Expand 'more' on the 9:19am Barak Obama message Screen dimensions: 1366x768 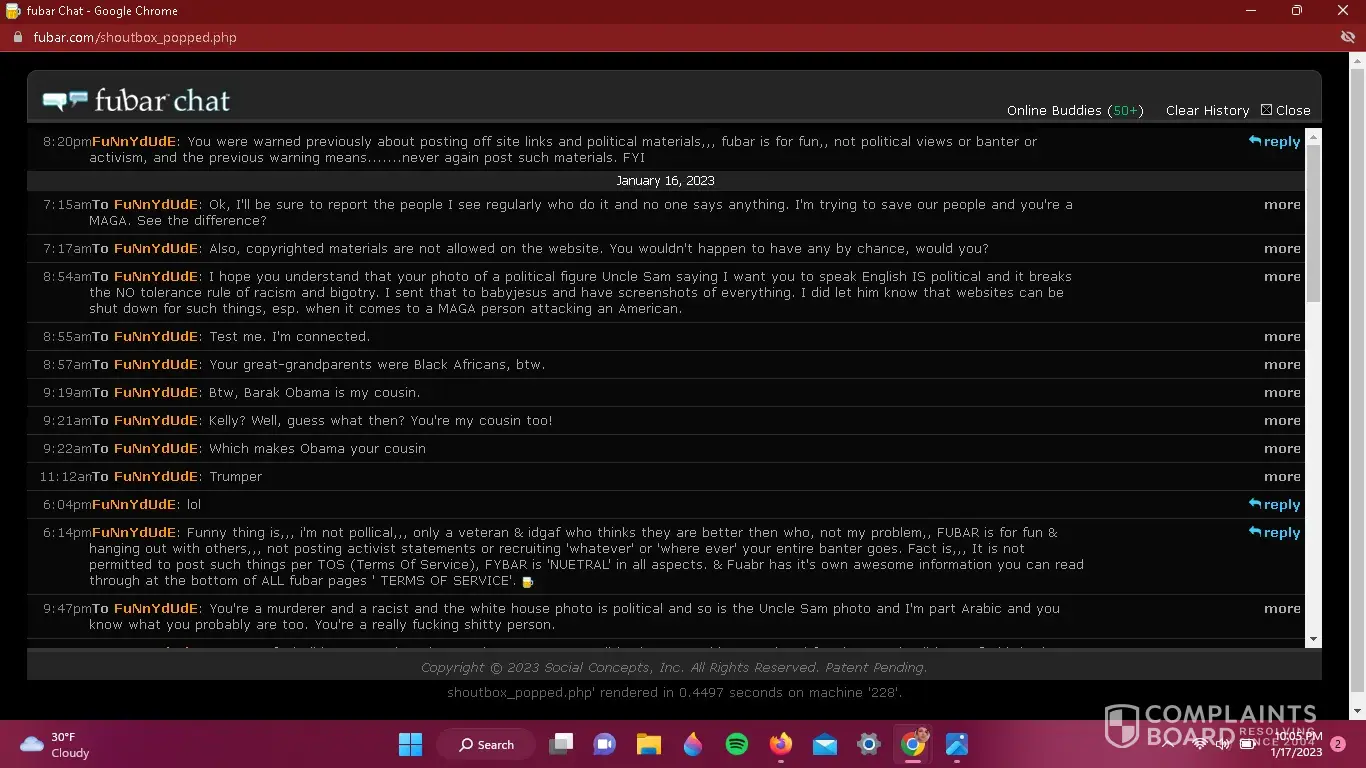point(1282,393)
